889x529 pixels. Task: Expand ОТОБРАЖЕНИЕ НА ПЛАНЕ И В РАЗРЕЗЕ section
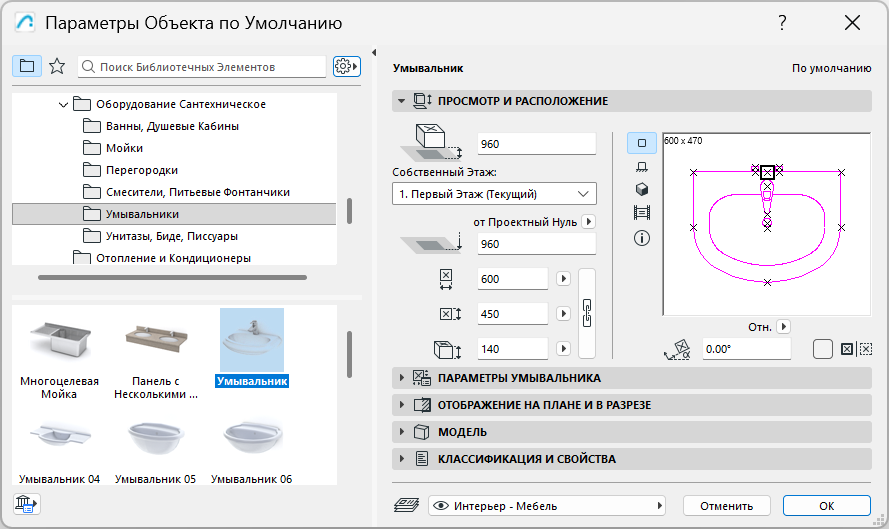pyautogui.click(x=632, y=405)
